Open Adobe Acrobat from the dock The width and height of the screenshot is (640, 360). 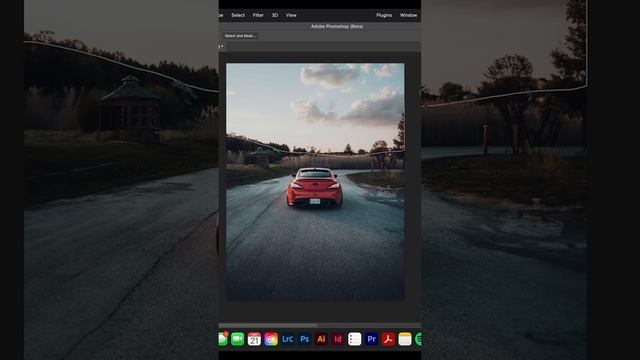[388, 339]
